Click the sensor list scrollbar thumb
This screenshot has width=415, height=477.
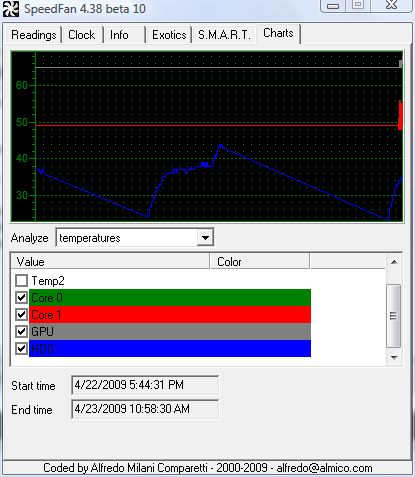pyautogui.click(x=394, y=316)
